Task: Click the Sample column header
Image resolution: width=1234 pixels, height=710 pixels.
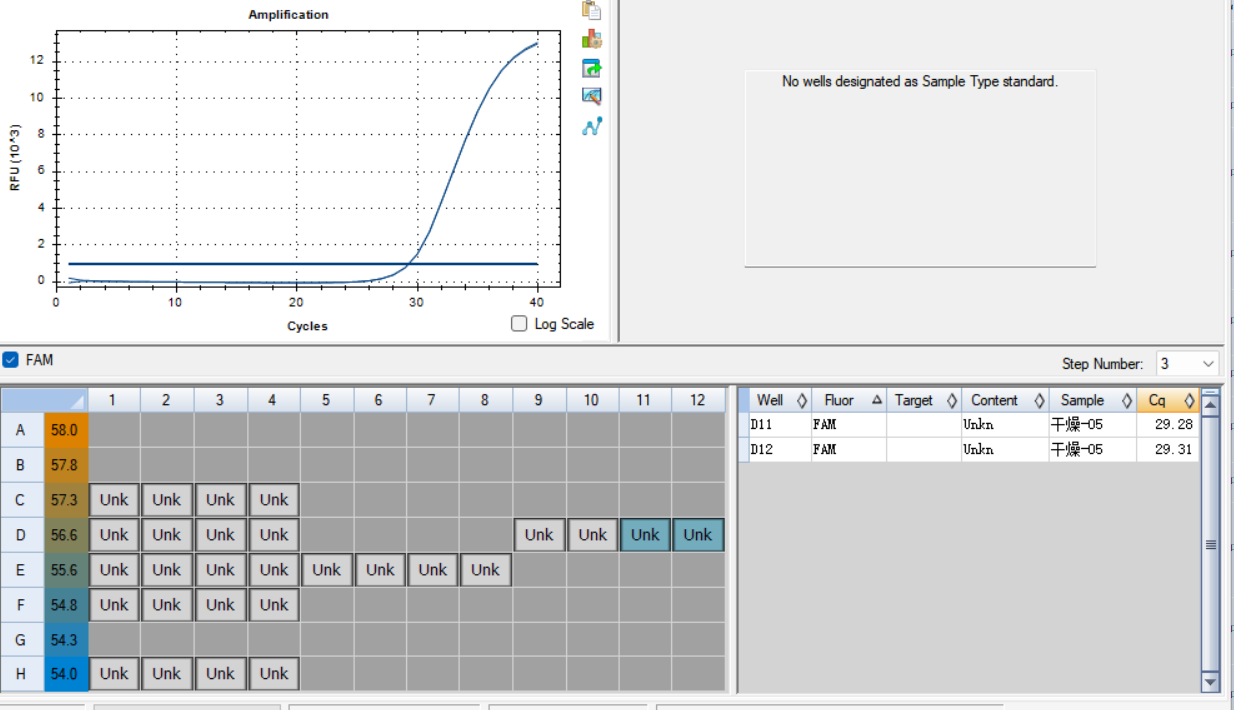Action: coord(1092,400)
